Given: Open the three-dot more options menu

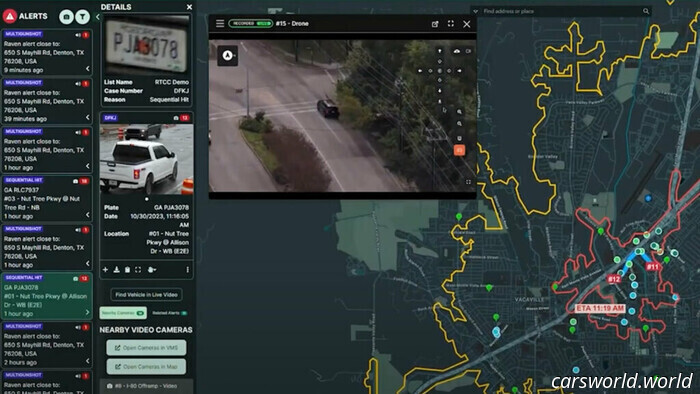Looking at the screenshot, I should 188,270.
